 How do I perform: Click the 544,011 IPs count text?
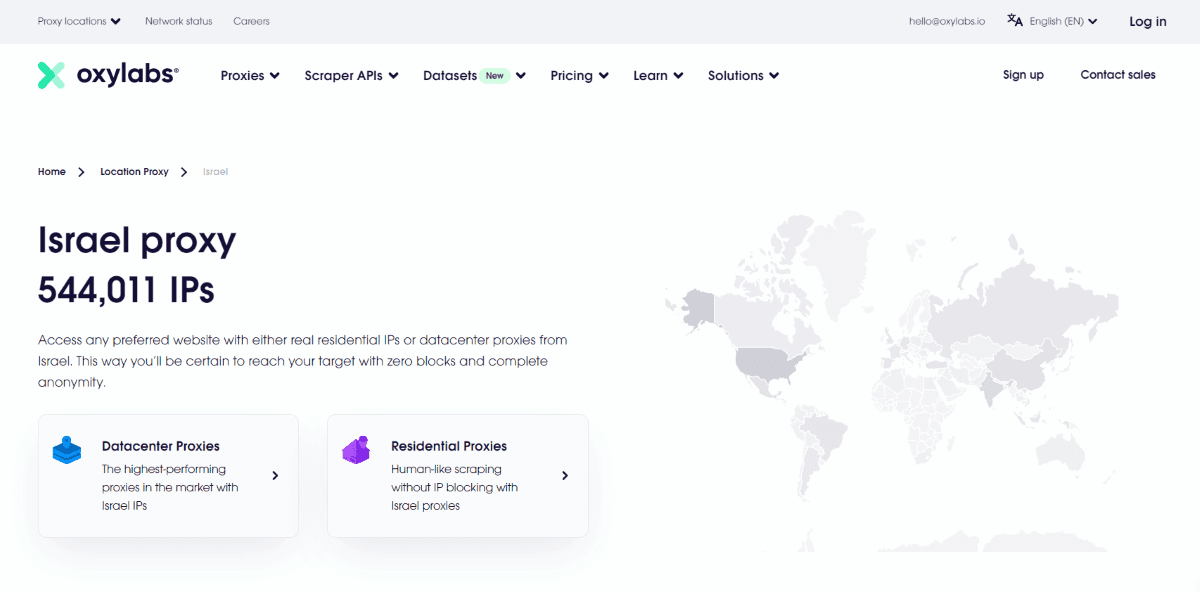(x=126, y=290)
